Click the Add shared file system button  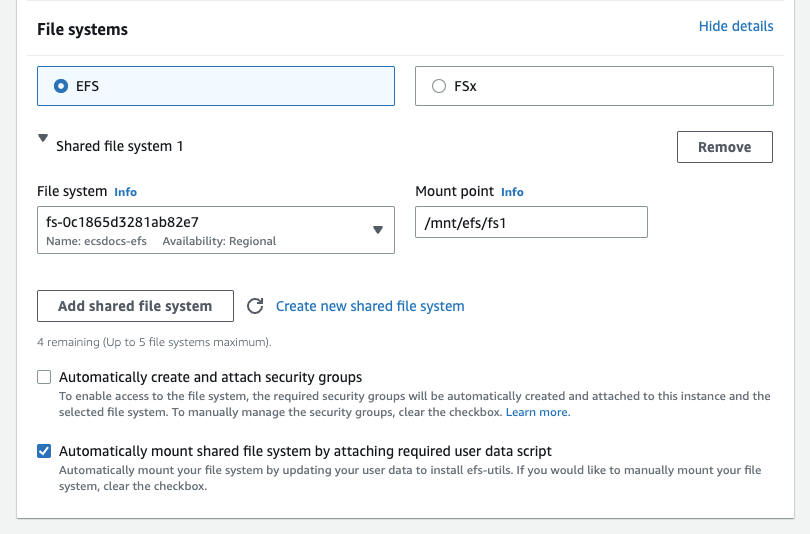tap(135, 306)
